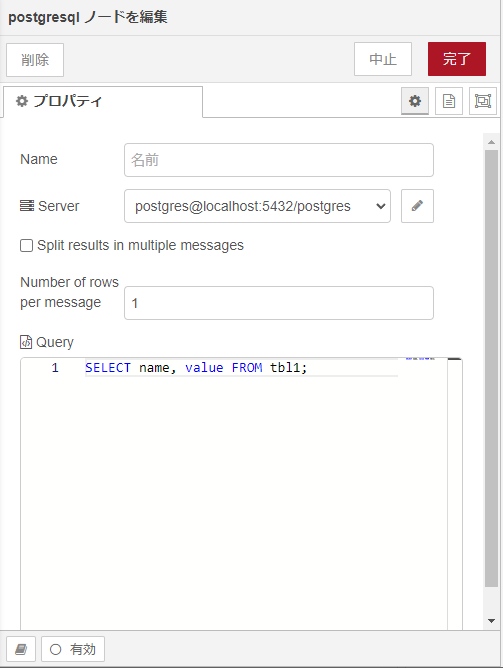
Task: Open node properties gear icon
Action: (x=414, y=101)
